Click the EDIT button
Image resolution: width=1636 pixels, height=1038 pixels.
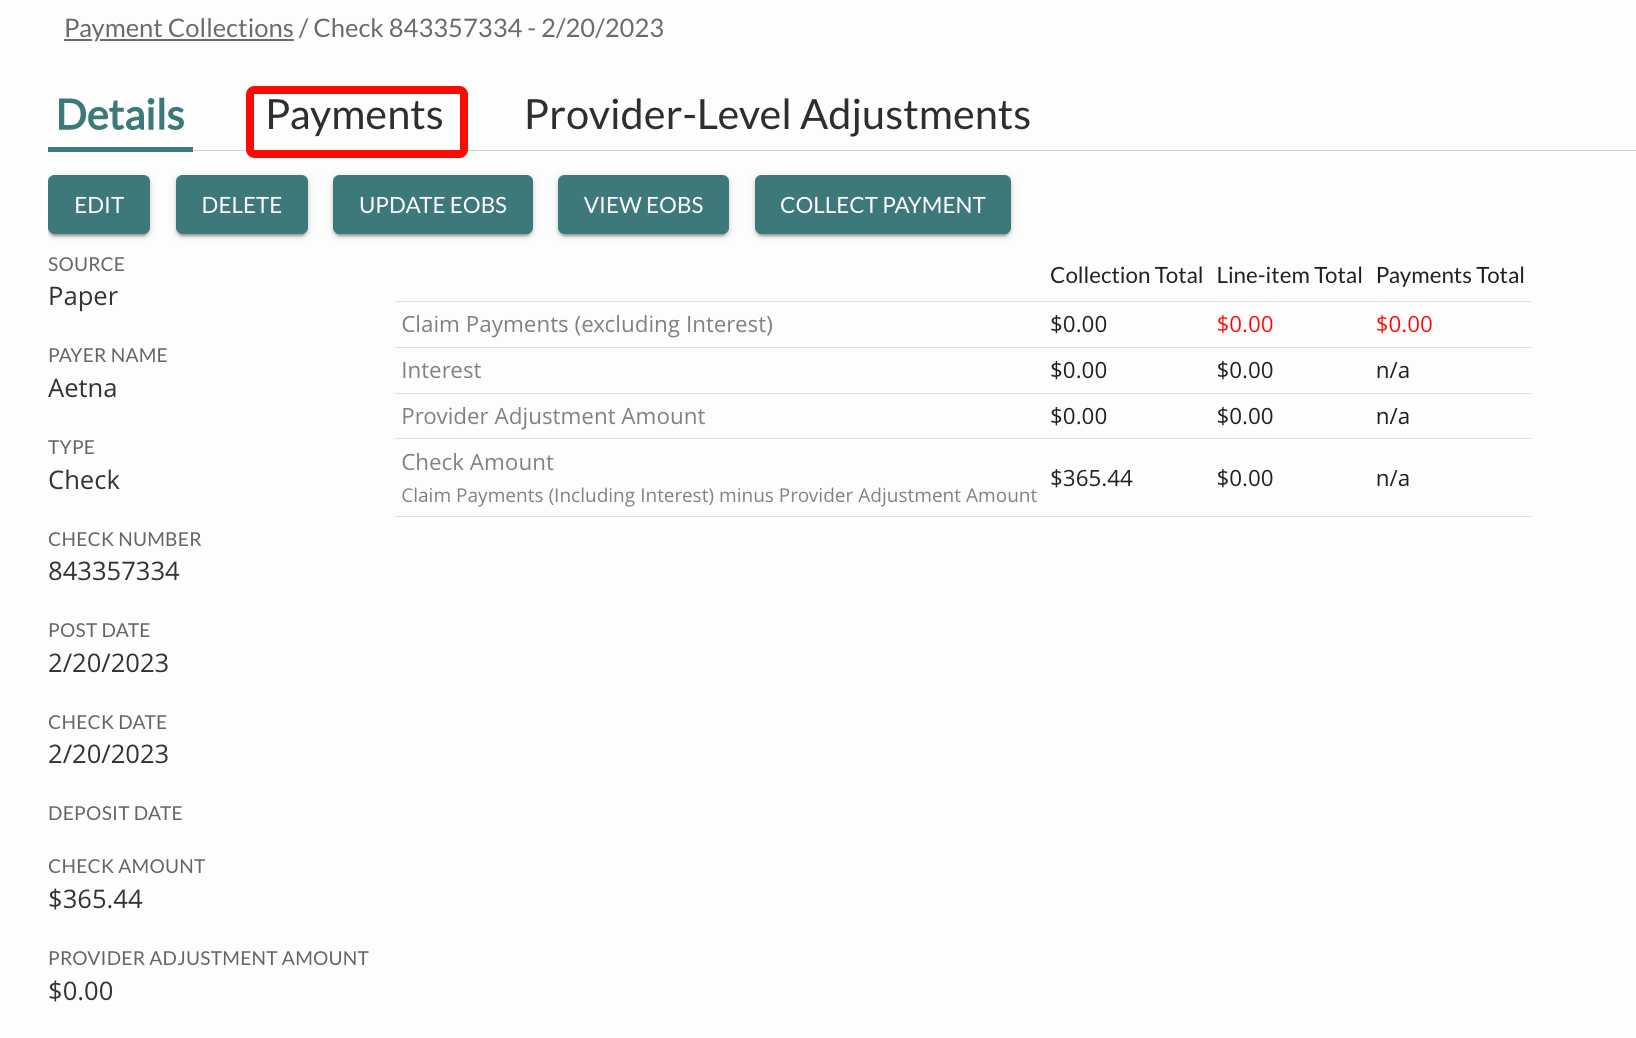[x=99, y=205]
